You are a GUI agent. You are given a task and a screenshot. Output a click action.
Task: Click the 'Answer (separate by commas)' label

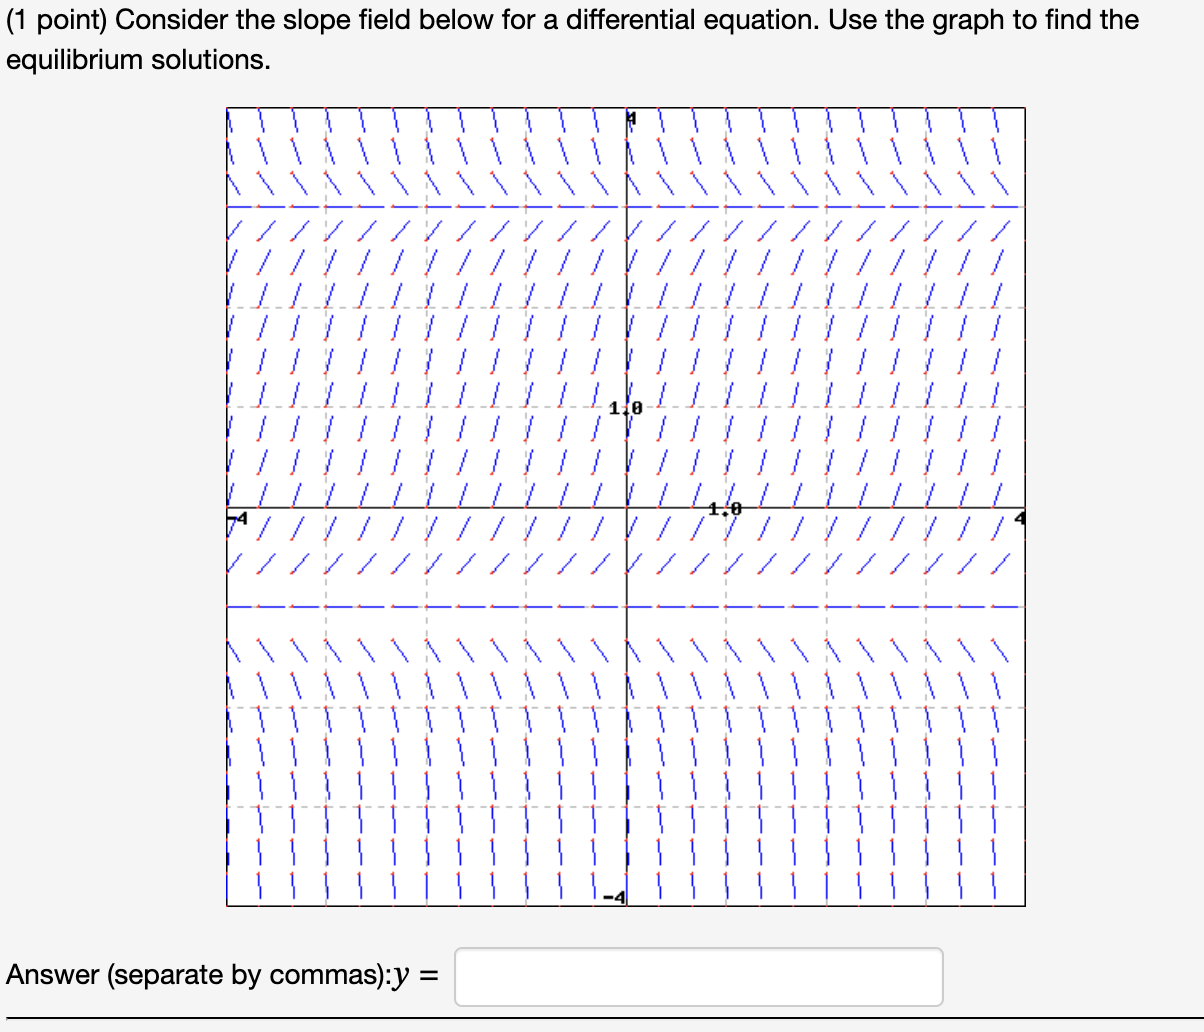pyautogui.click(x=200, y=975)
